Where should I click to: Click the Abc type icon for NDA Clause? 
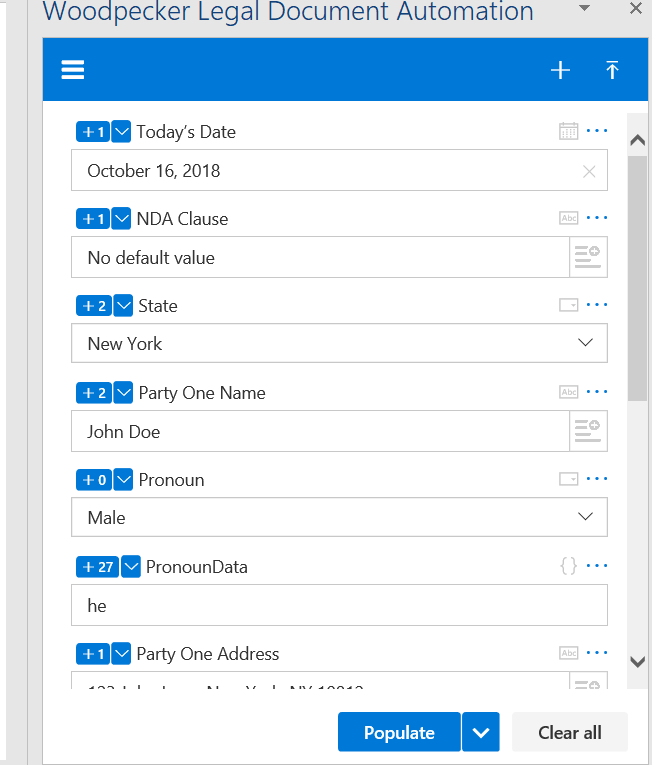click(x=569, y=218)
